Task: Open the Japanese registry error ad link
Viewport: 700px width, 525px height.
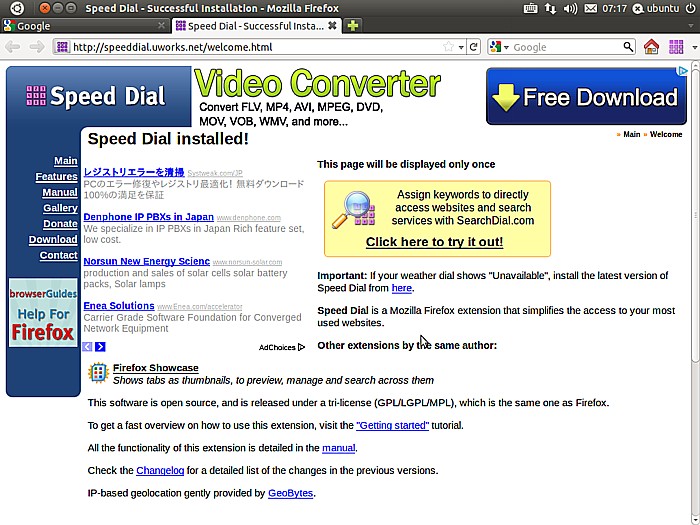Action: pyautogui.click(x=134, y=172)
